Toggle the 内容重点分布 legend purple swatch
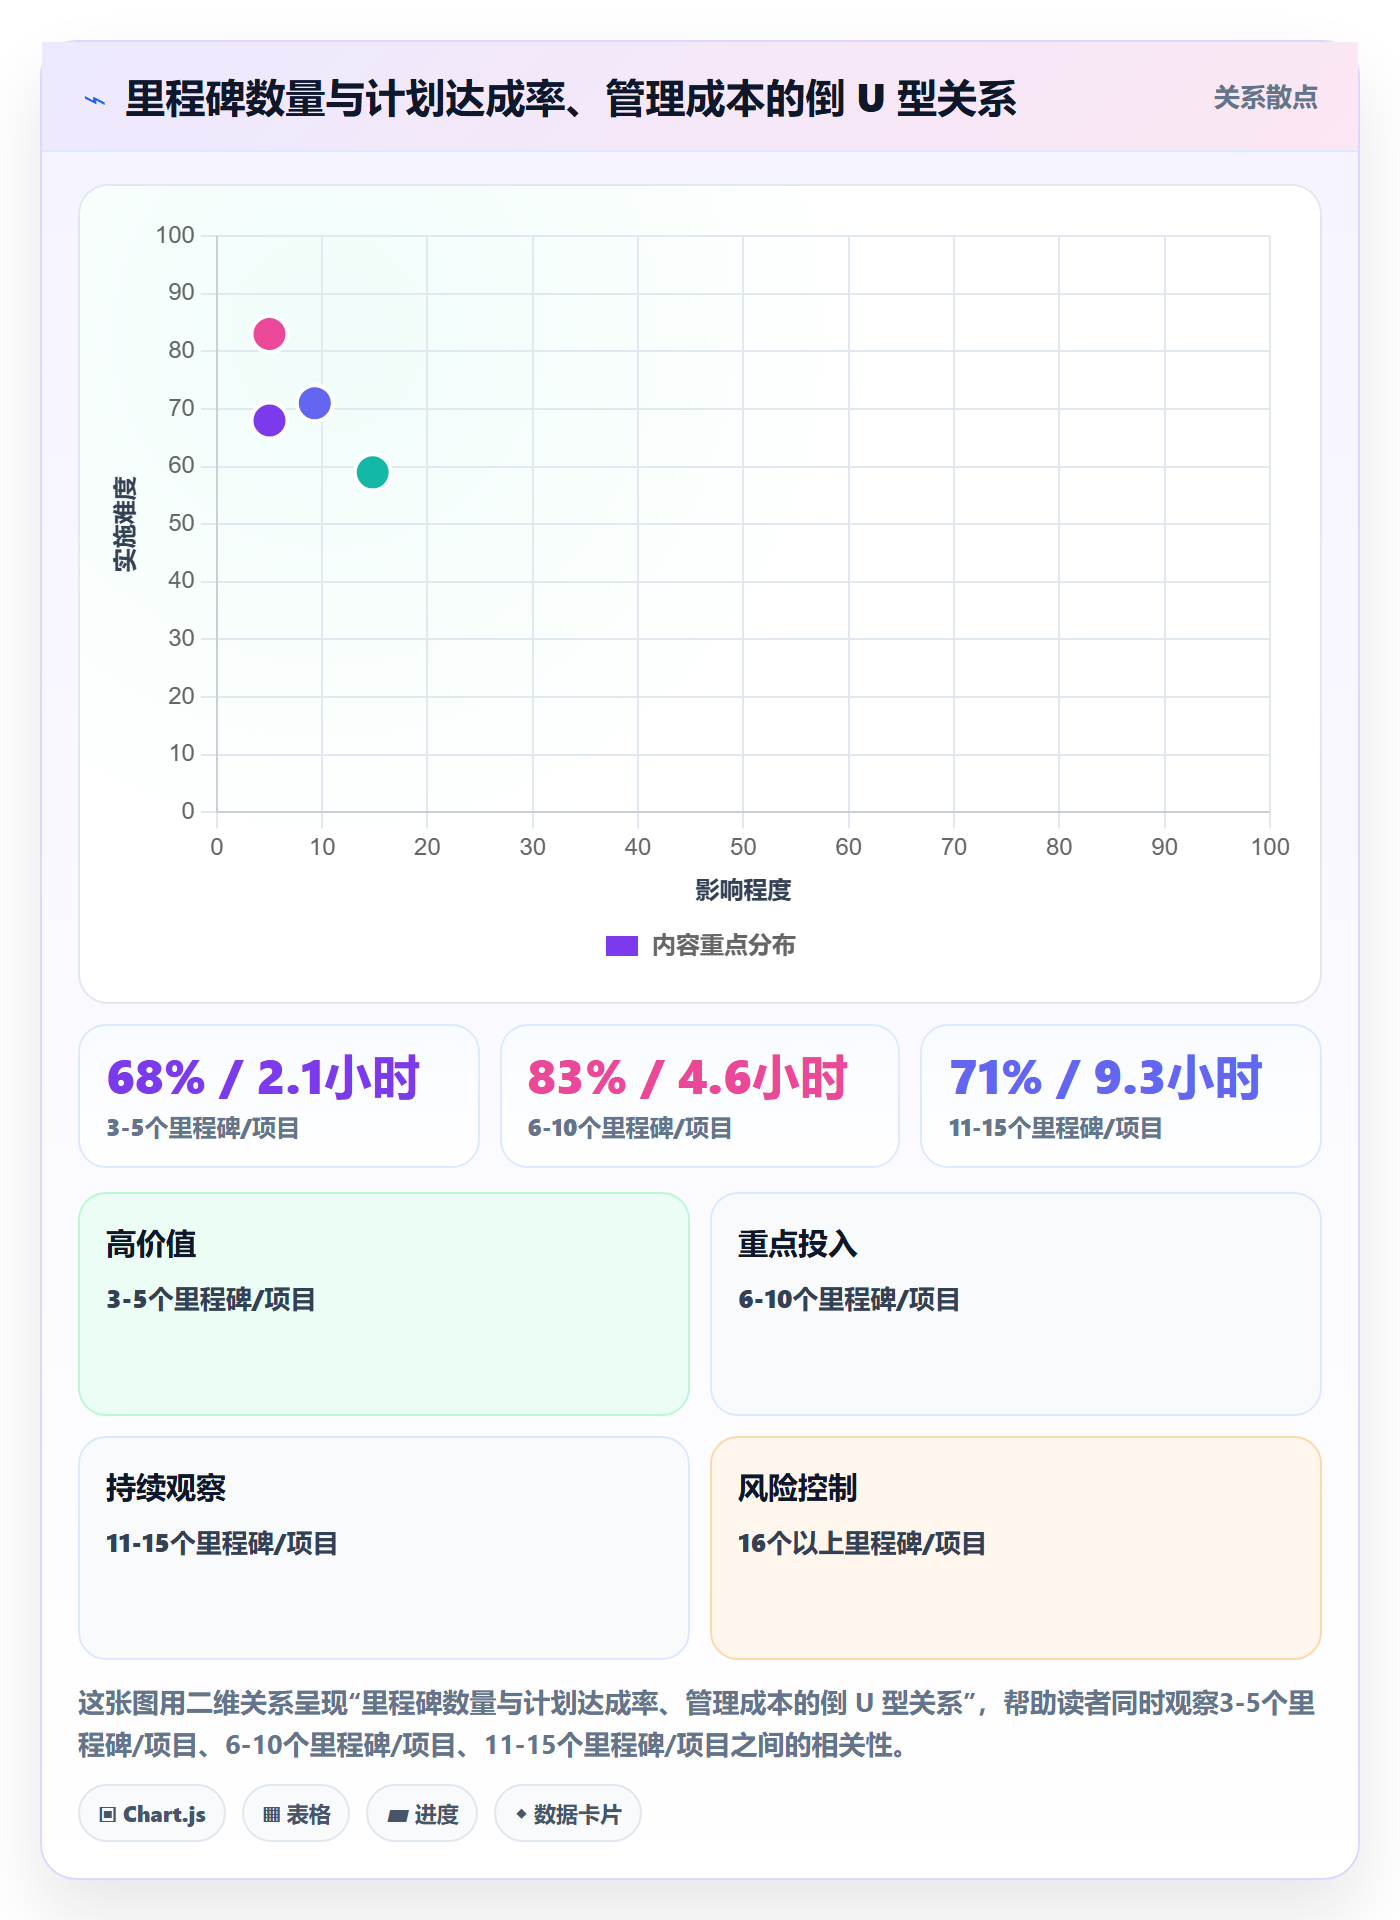Image resolution: width=1400 pixels, height=1920 pixels. (622, 946)
